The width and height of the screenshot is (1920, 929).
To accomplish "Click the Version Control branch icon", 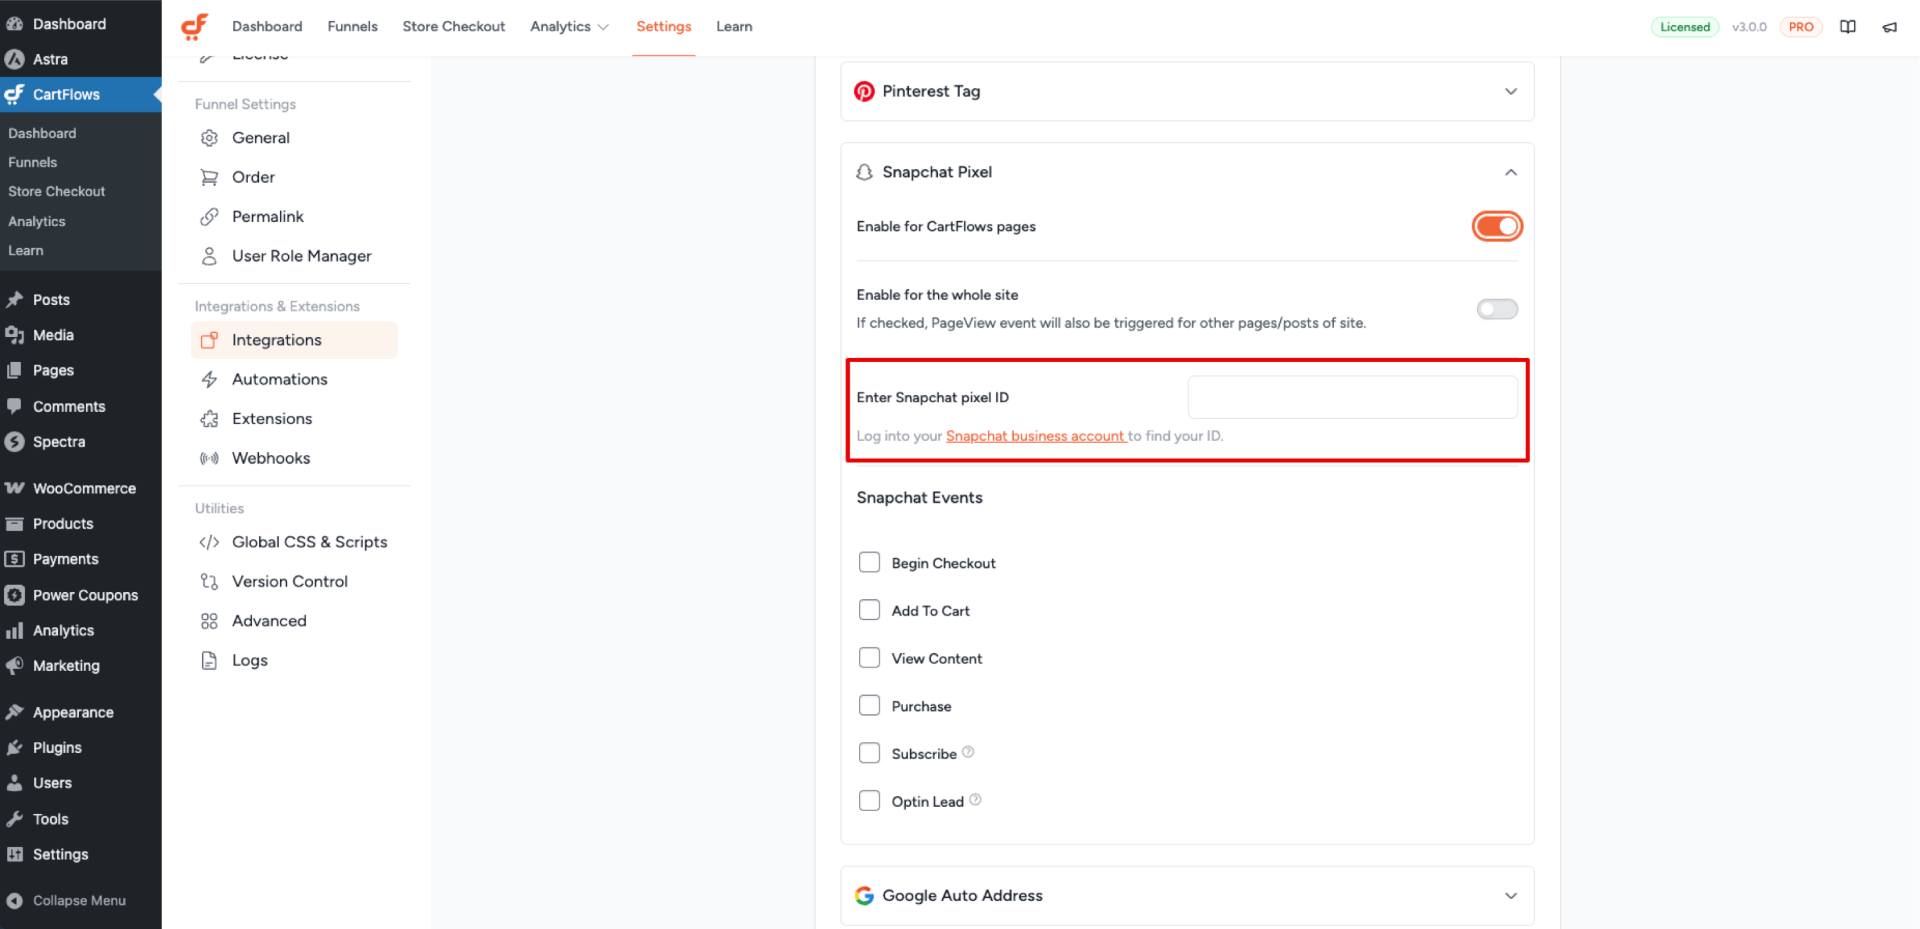I will [209, 581].
